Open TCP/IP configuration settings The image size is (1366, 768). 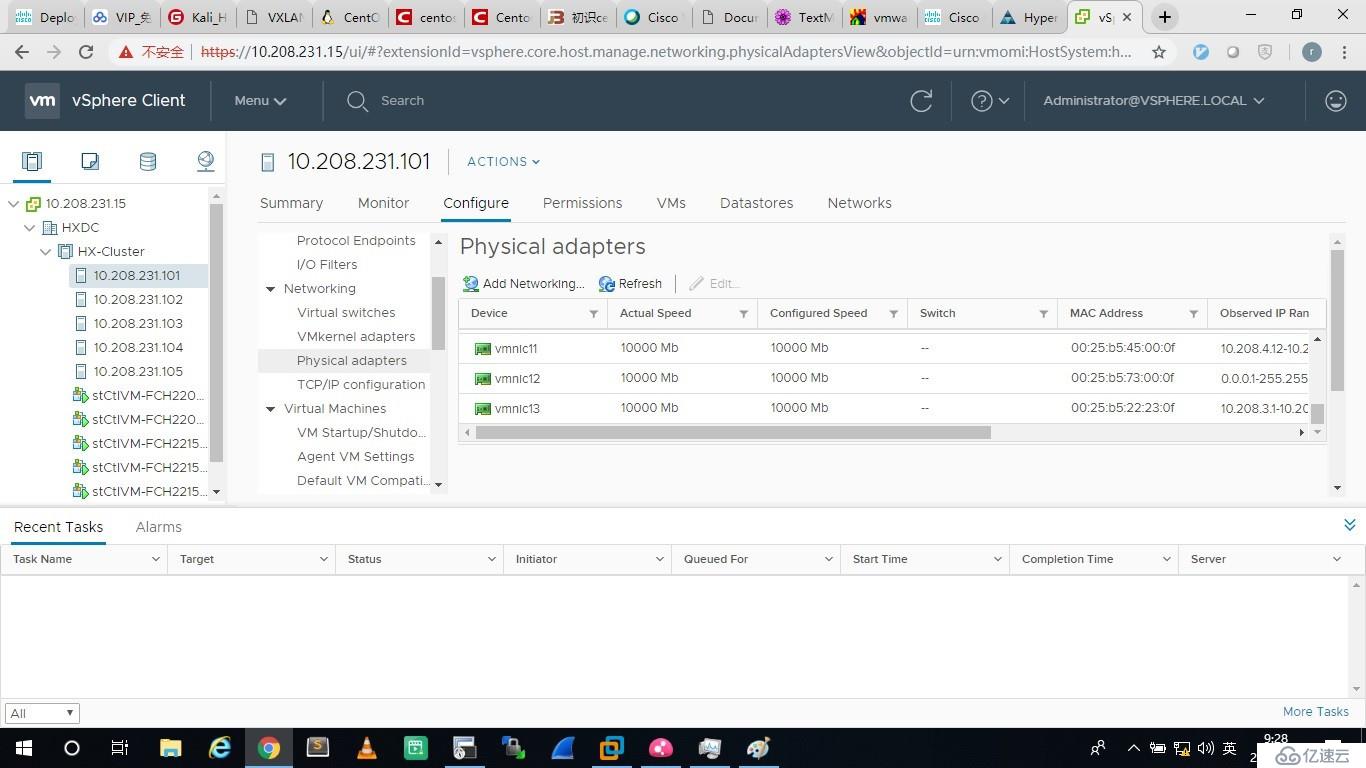click(361, 385)
